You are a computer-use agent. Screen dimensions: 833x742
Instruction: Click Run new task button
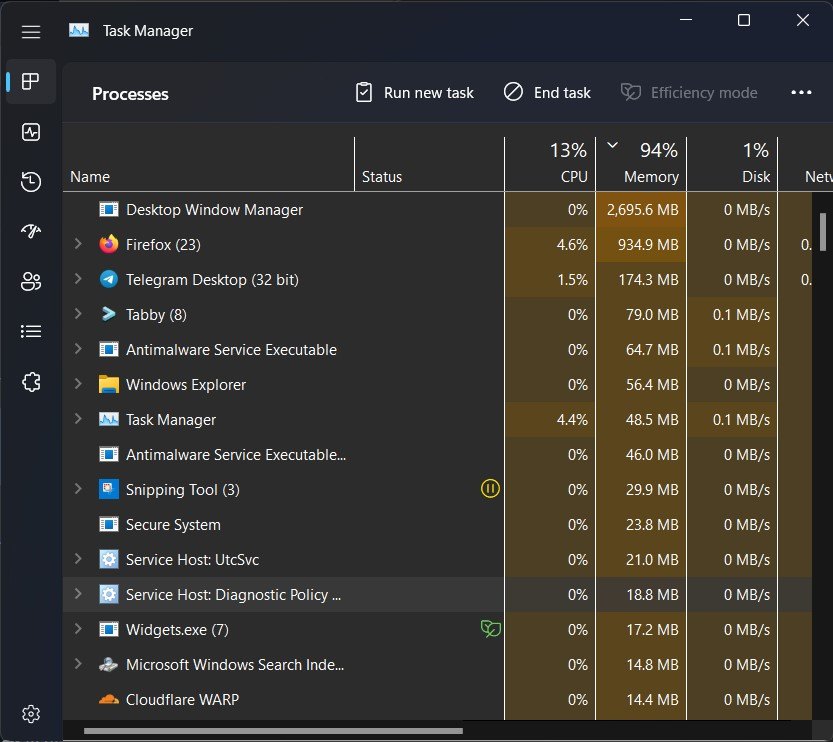(414, 92)
